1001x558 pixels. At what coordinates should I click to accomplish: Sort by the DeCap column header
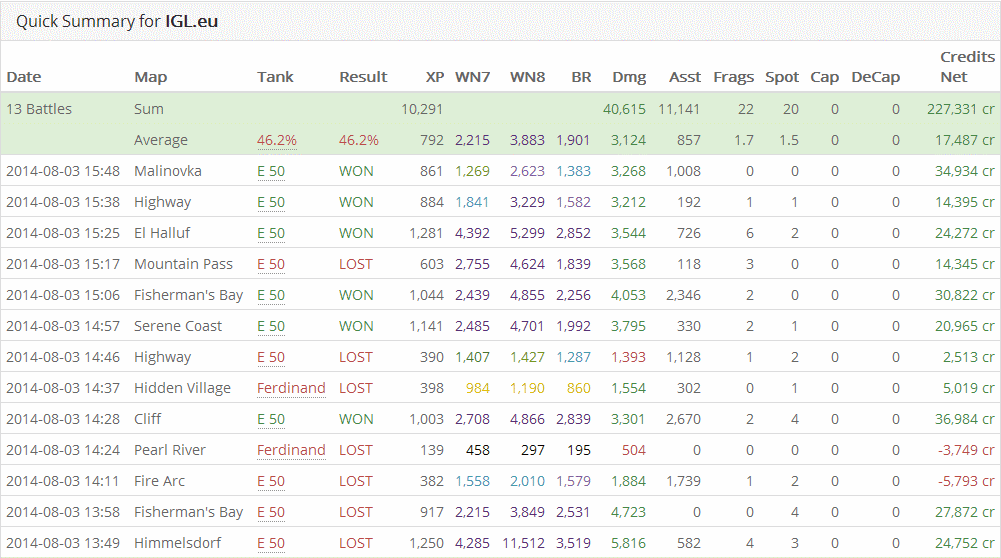click(875, 77)
